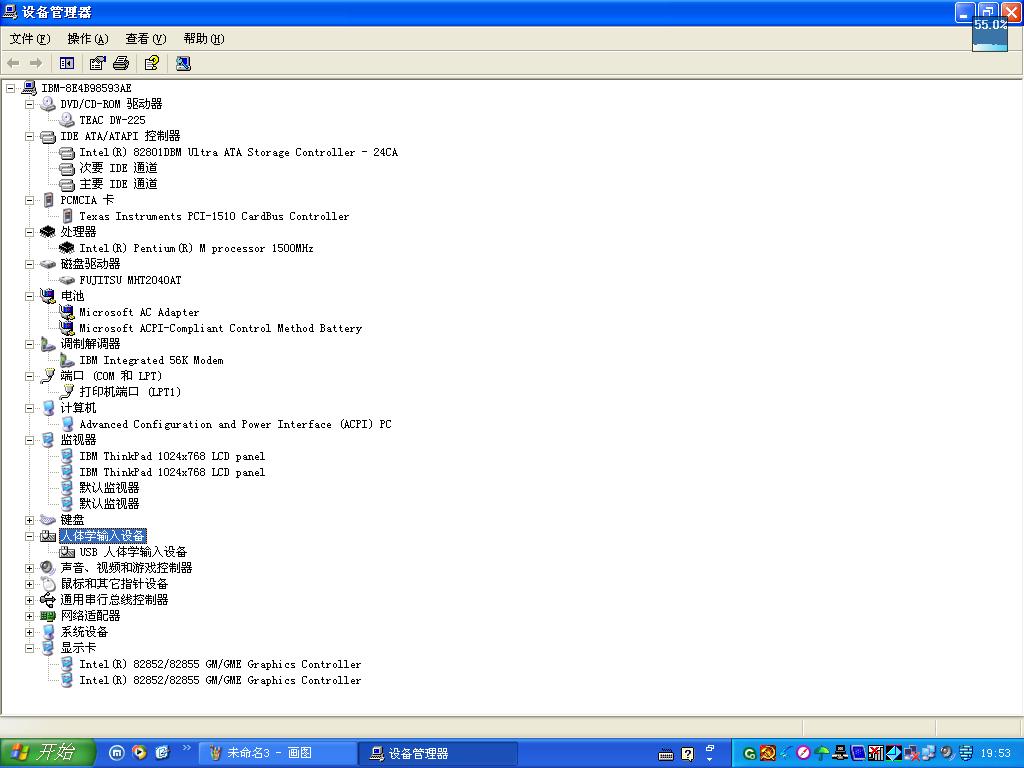This screenshot has height=768, width=1024.
Task: Click the language bar help icon
Action: (688, 754)
